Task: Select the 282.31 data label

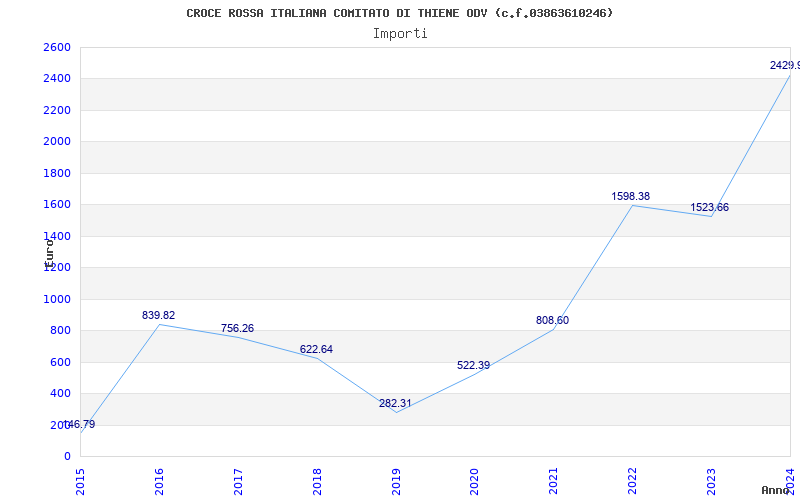Action: 395,403
